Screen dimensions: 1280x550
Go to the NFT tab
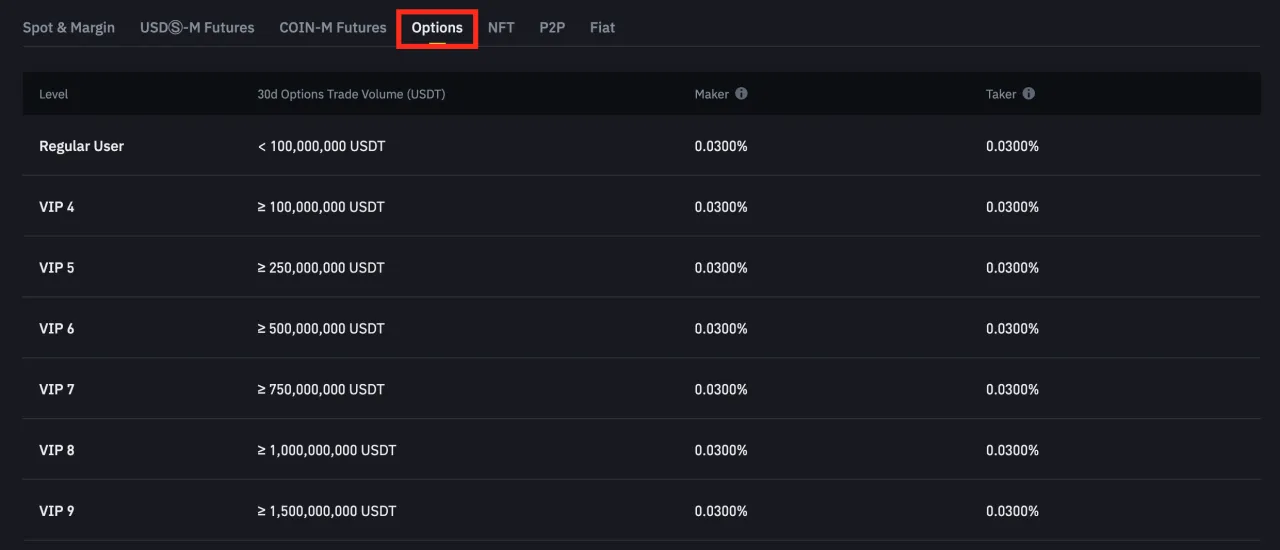coord(501,27)
